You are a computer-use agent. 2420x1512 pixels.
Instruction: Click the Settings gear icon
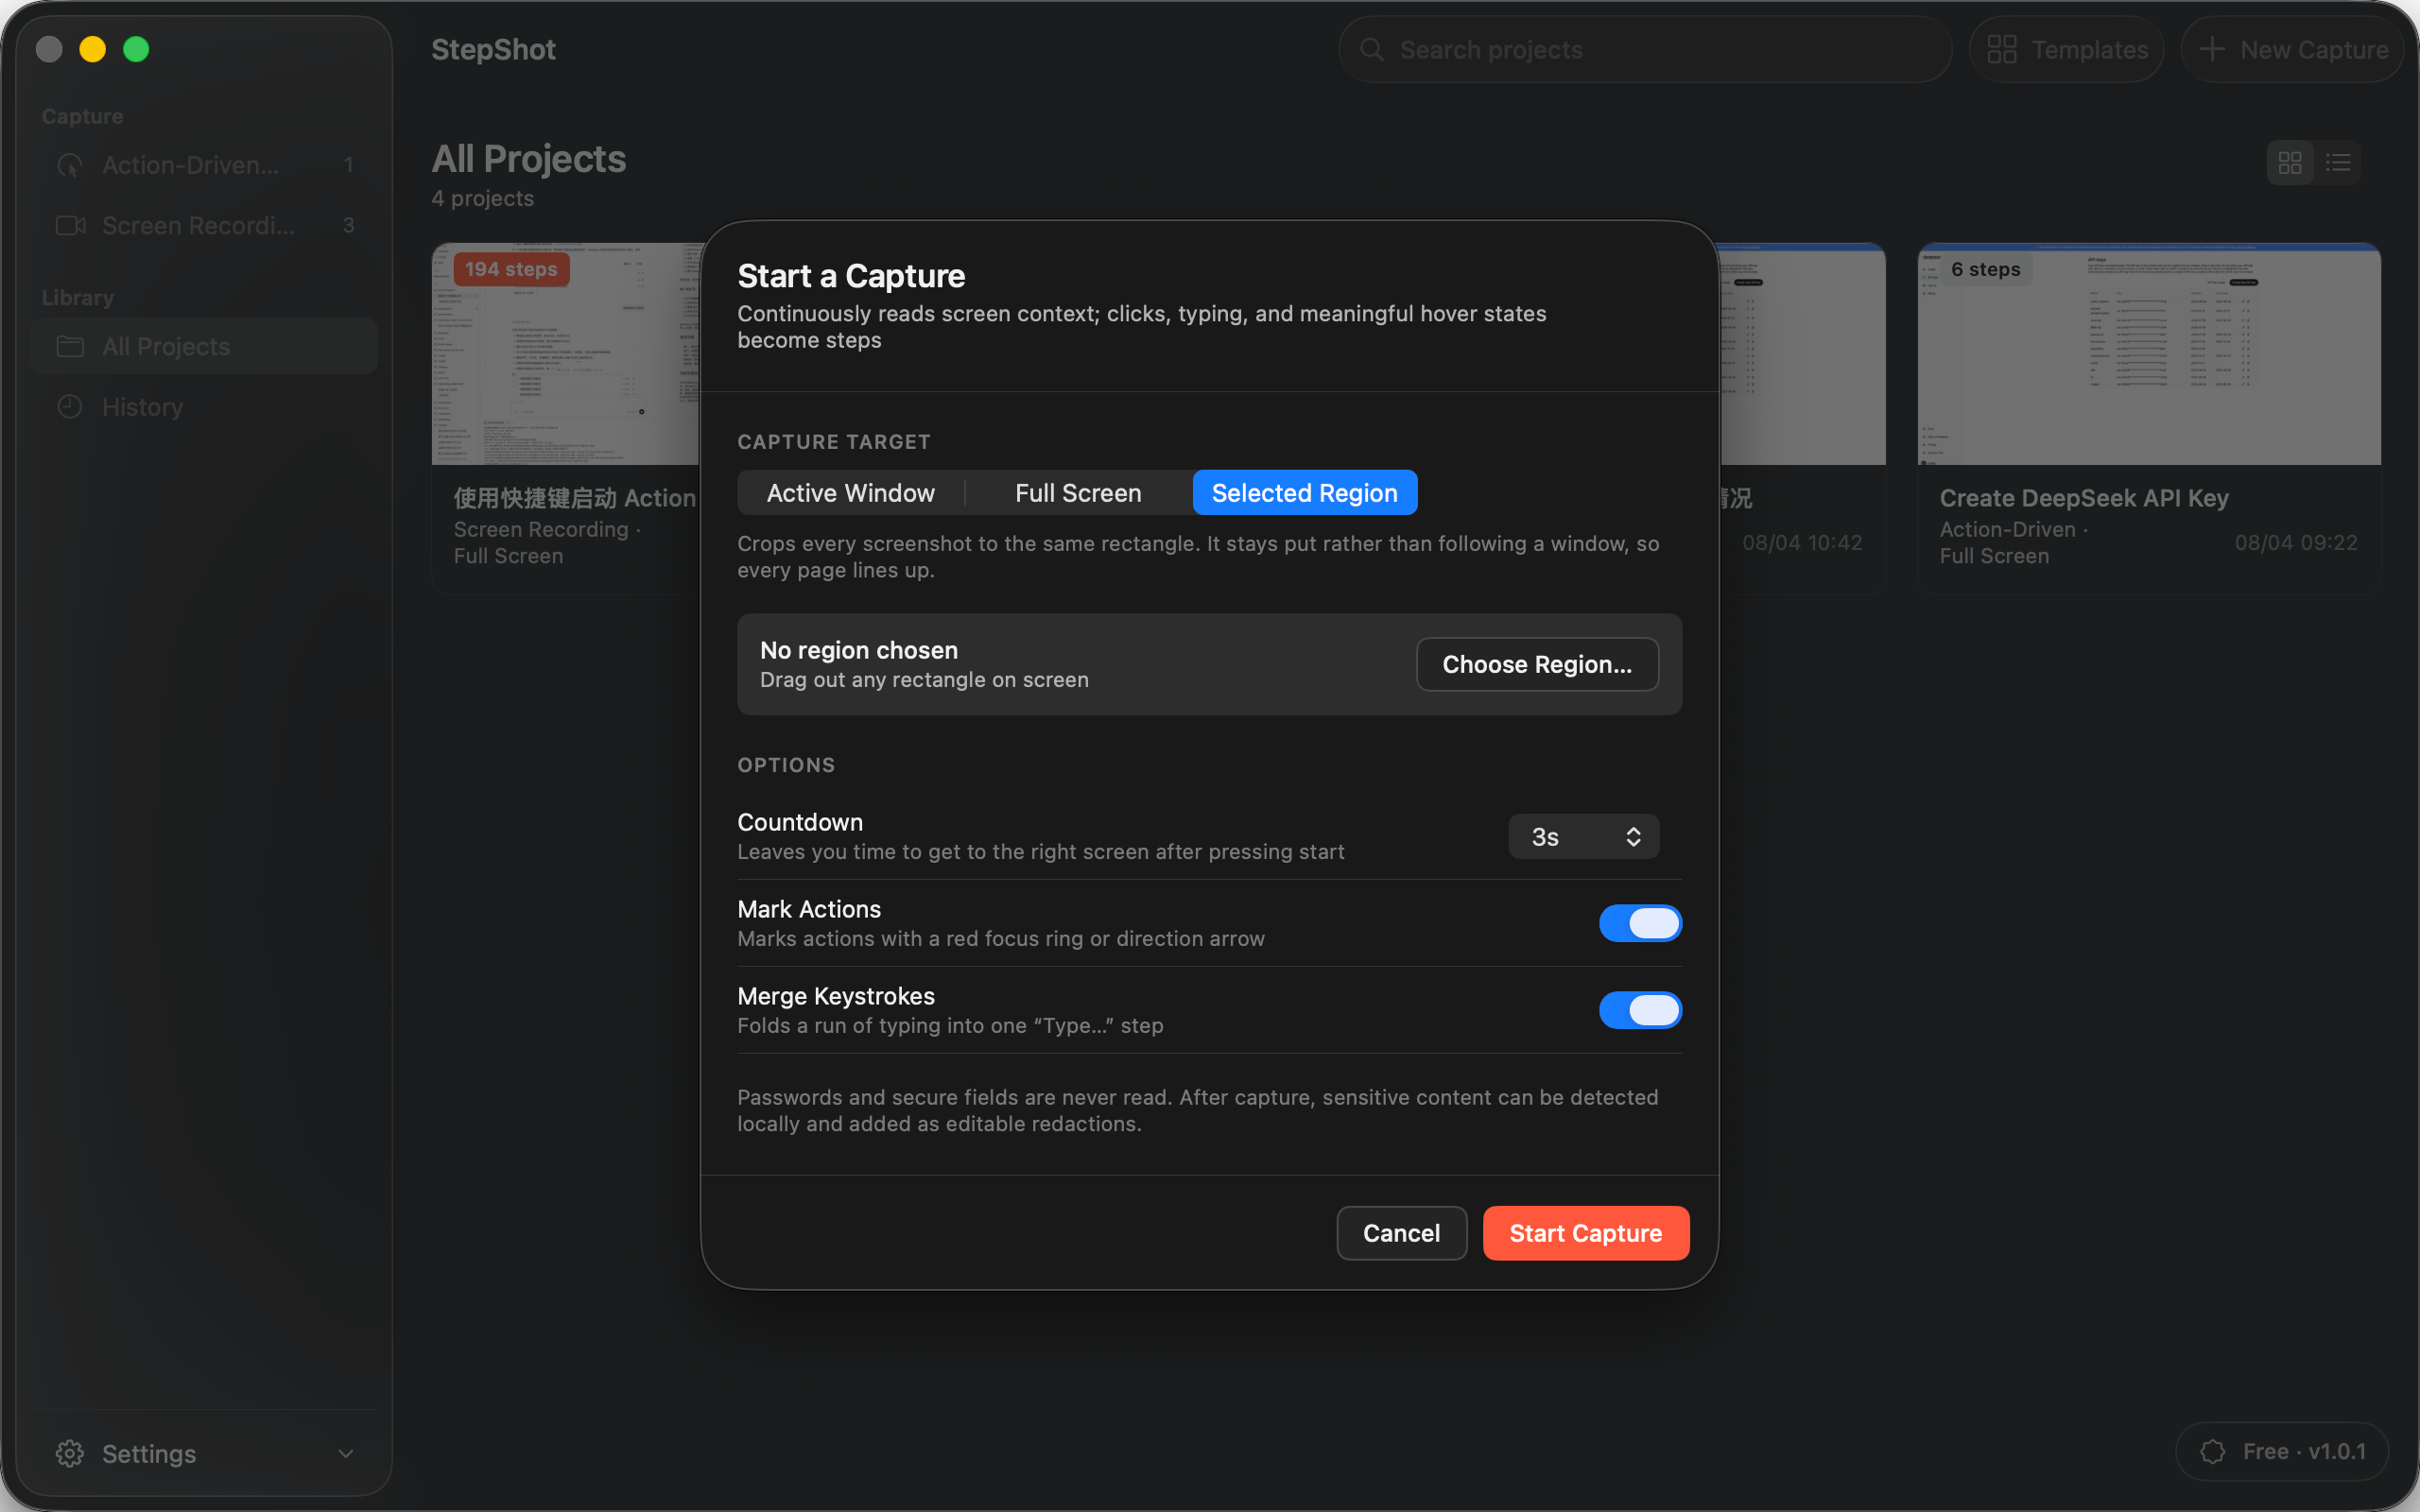(x=70, y=1453)
